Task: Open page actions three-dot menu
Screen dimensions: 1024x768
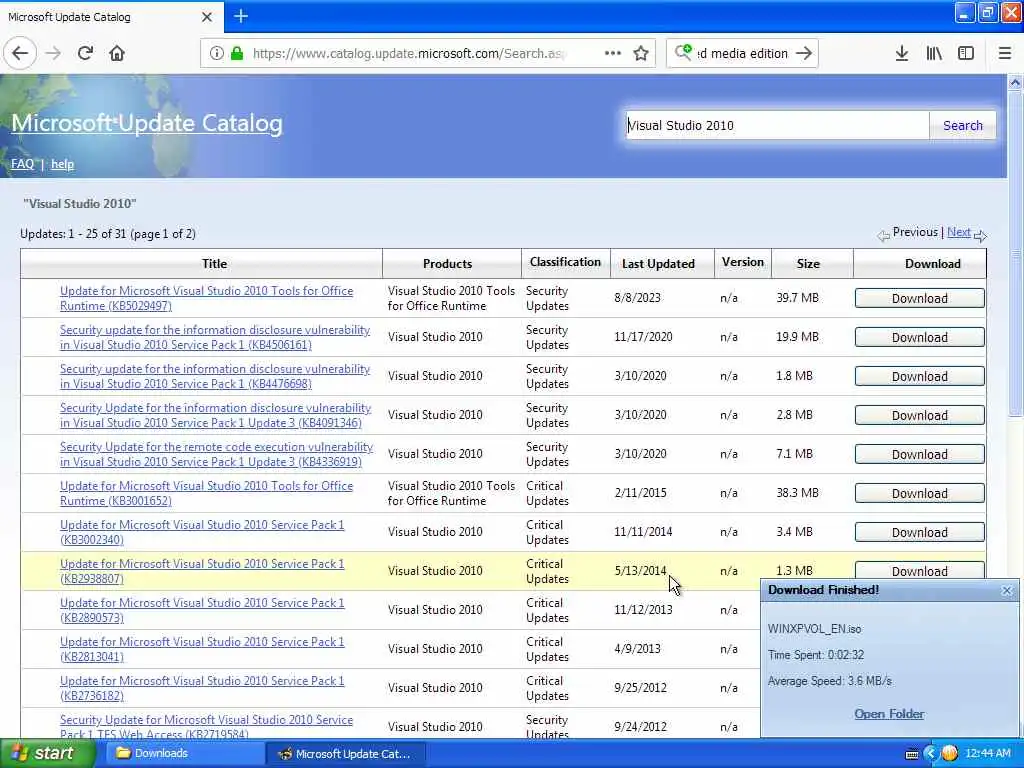Action: click(613, 54)
